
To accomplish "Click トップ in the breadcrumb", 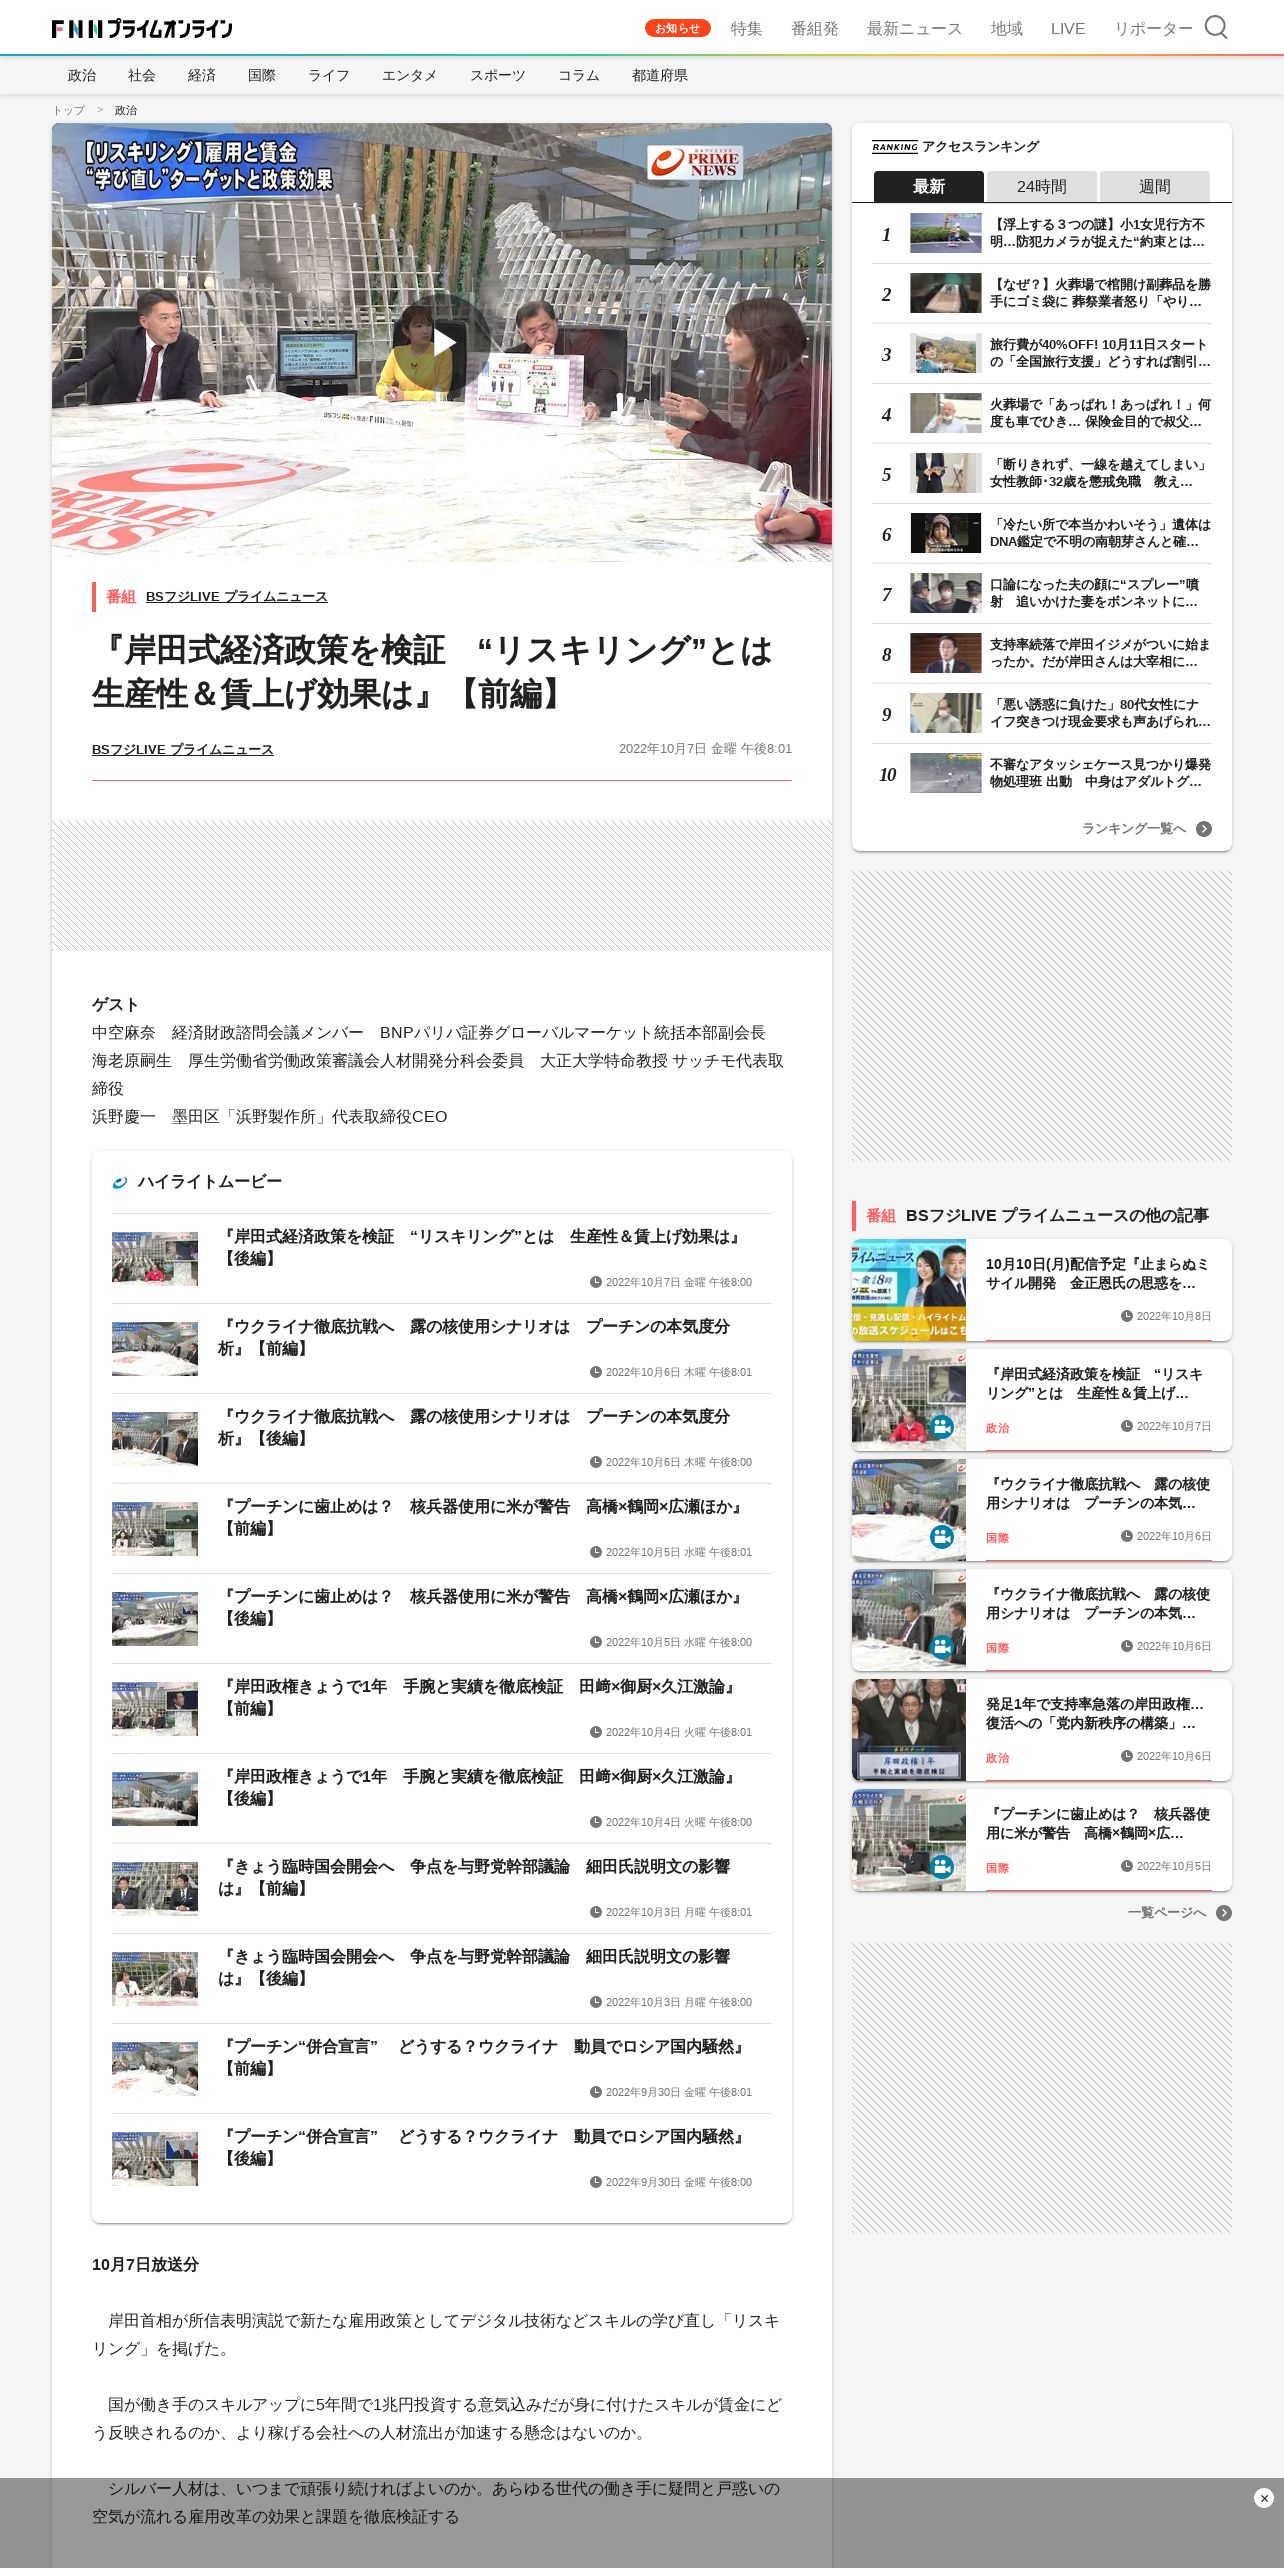I will tap(69, 110).
